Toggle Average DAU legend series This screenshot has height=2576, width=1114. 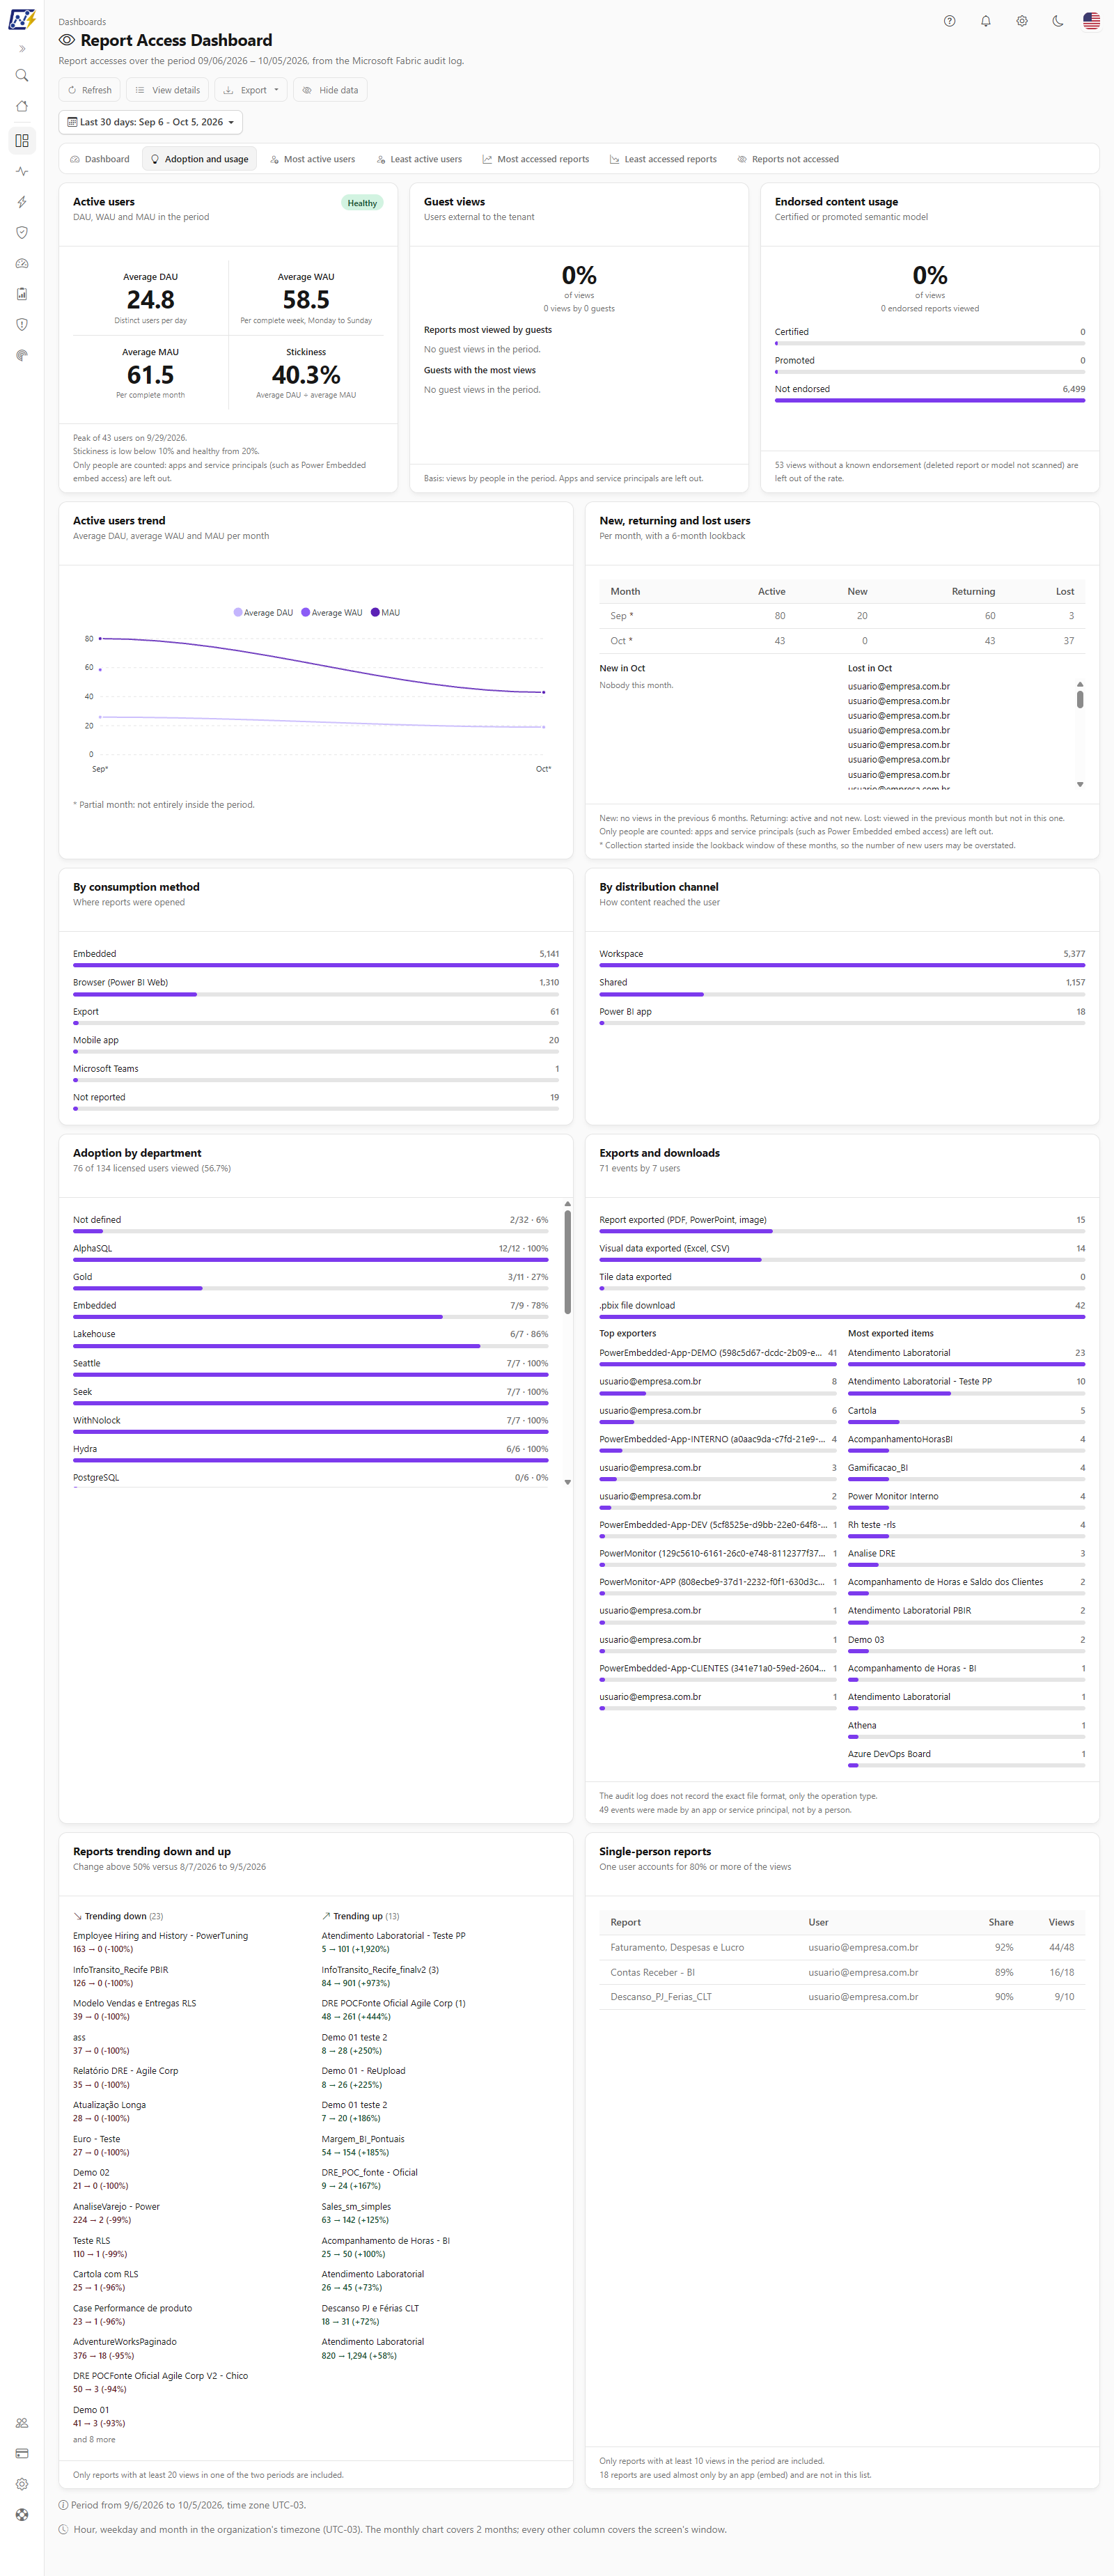(263, 613)
